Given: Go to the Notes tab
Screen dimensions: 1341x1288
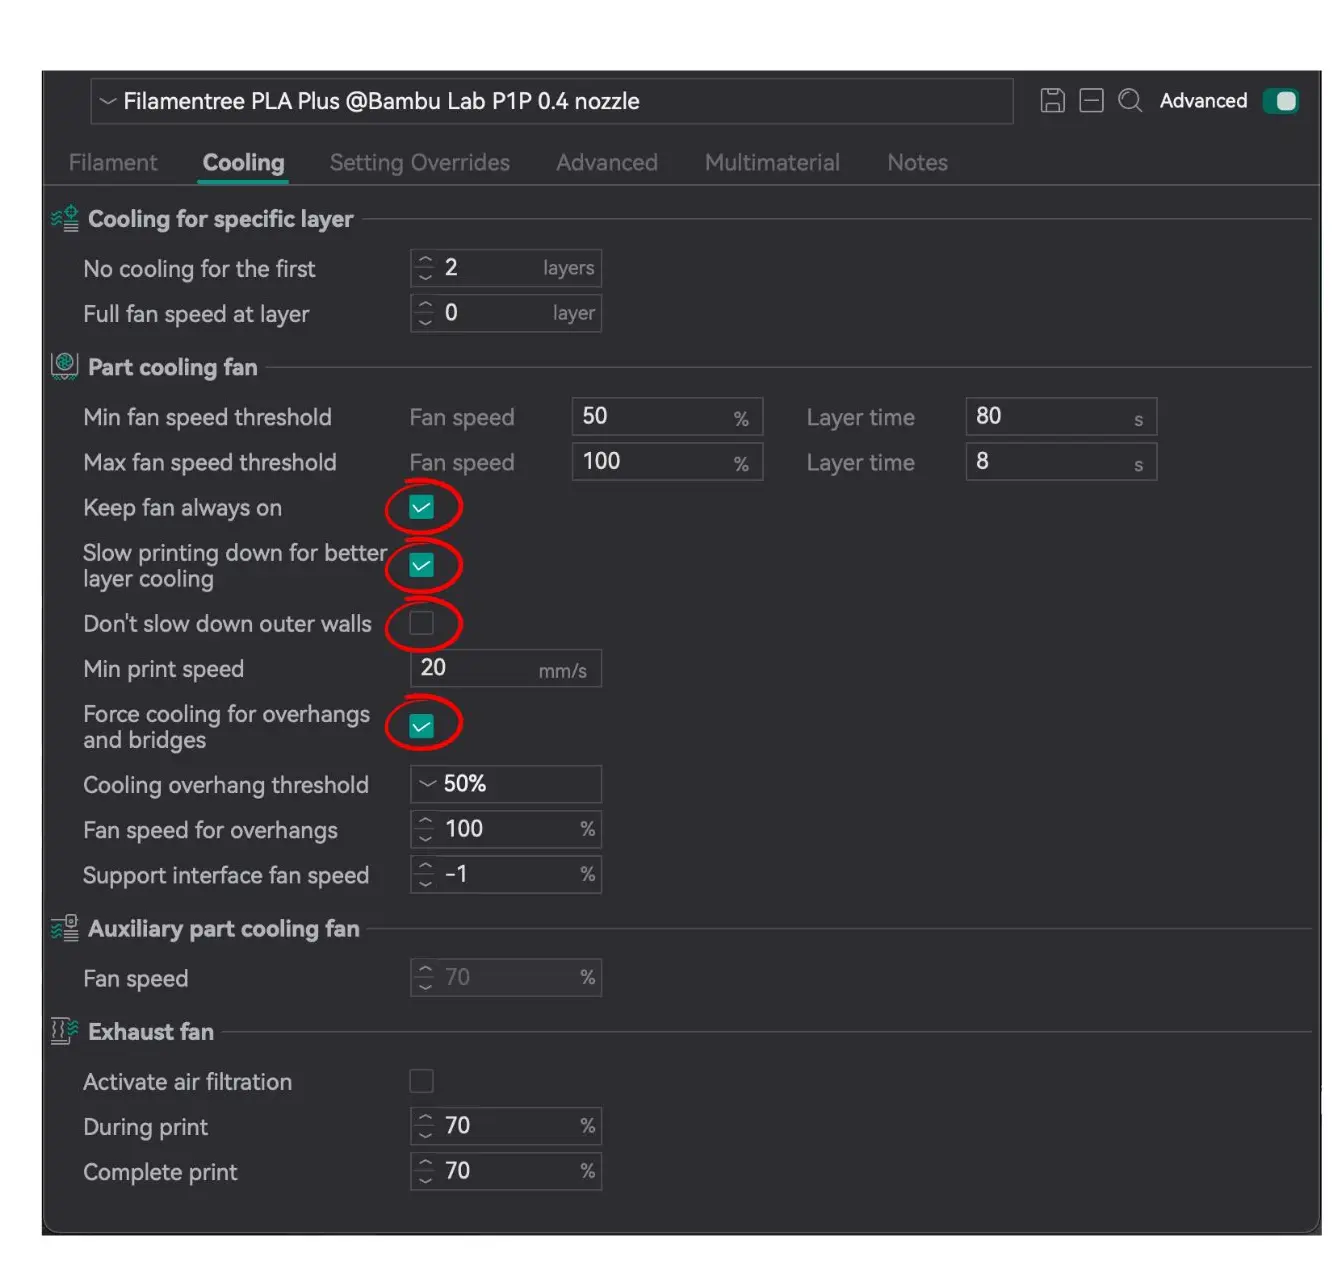Looking at the screenshot, I should tap(917, 163).
